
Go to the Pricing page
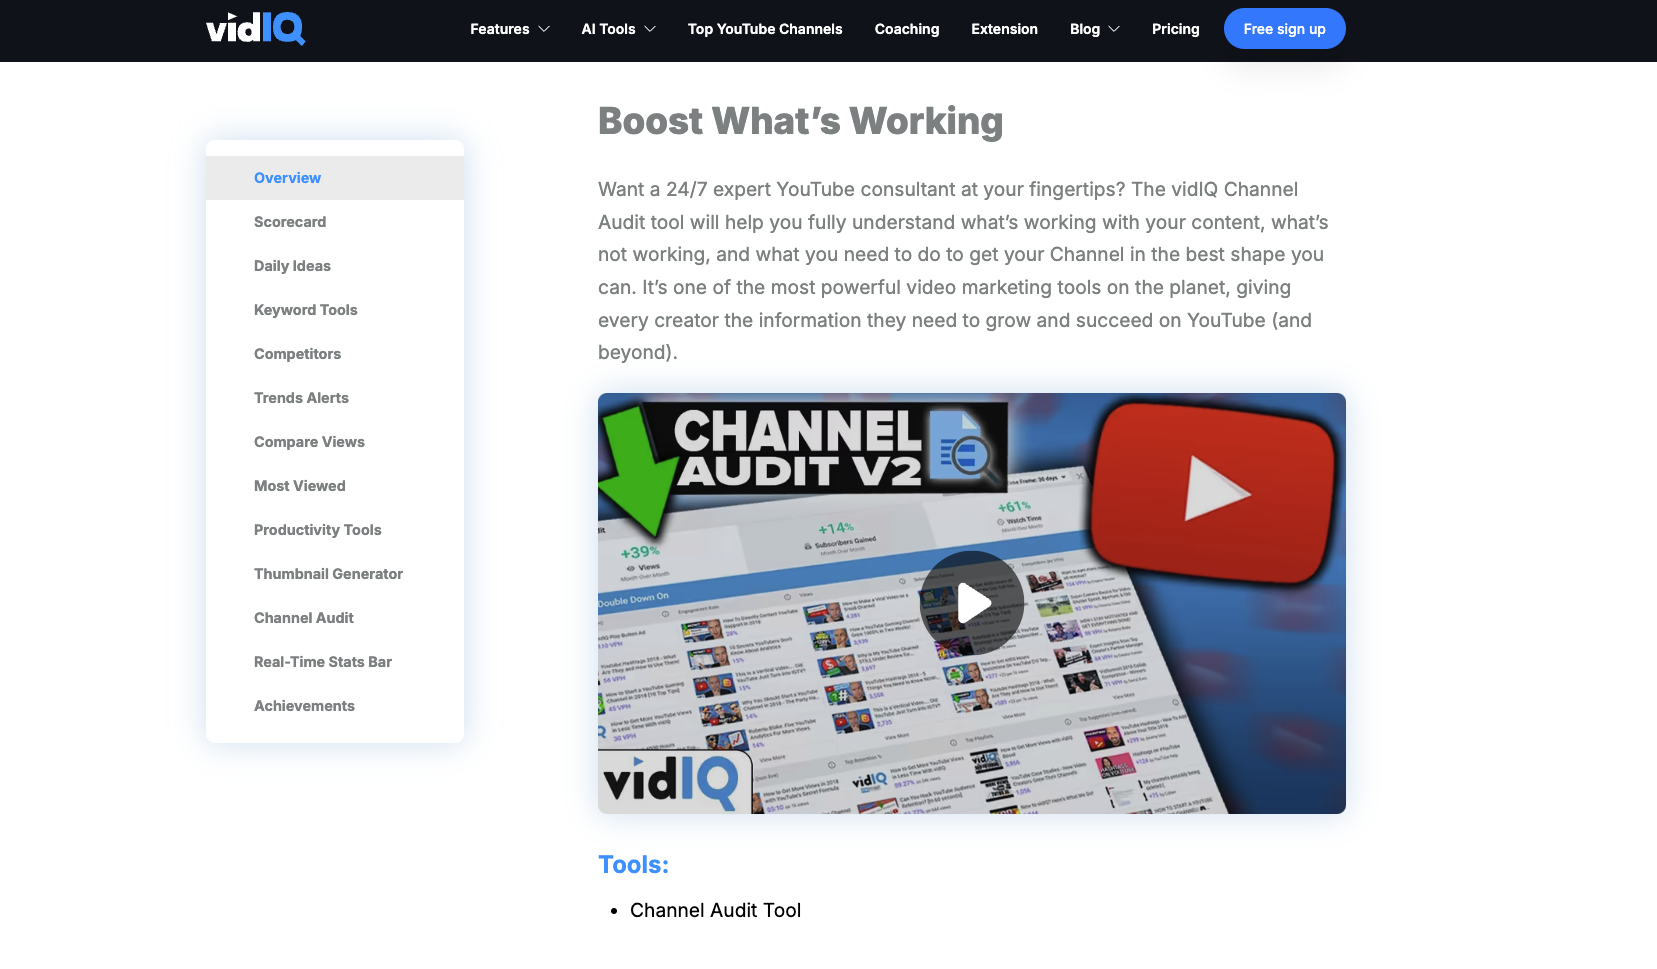pos(1175,29)
